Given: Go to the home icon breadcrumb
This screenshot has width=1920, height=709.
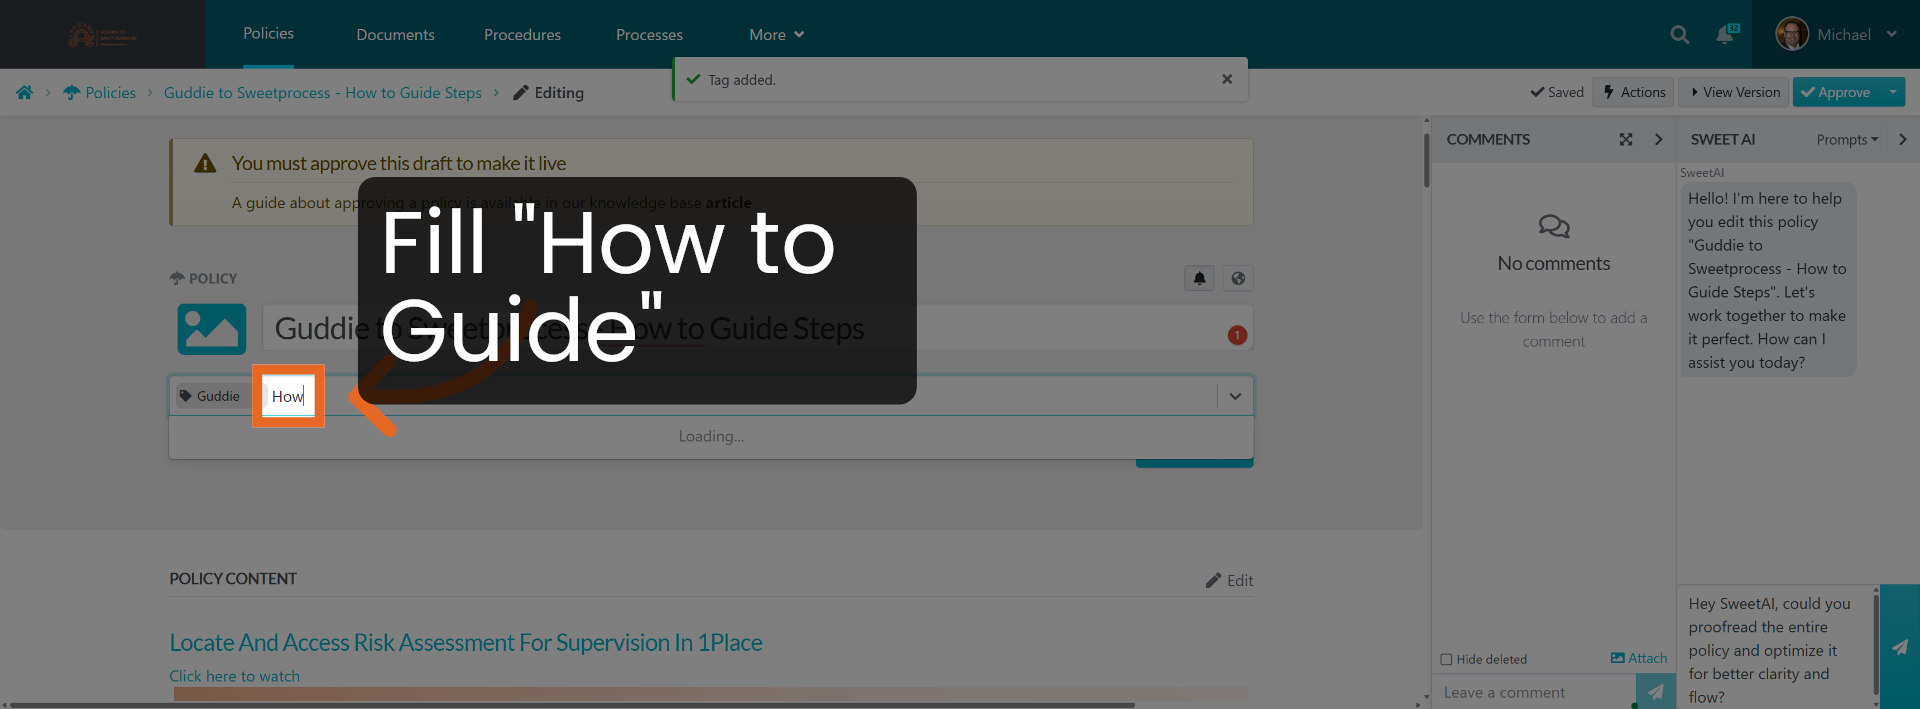Looking at the screenshot, I should pos(25,92).
